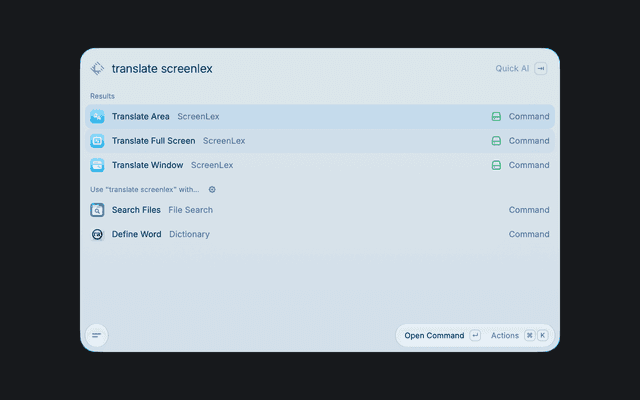The height and width of the screenshot is (400, 640).
Task: Click the "ScreenLex" subtitle in the Translate Full Screen row
Action: (224, 141)
